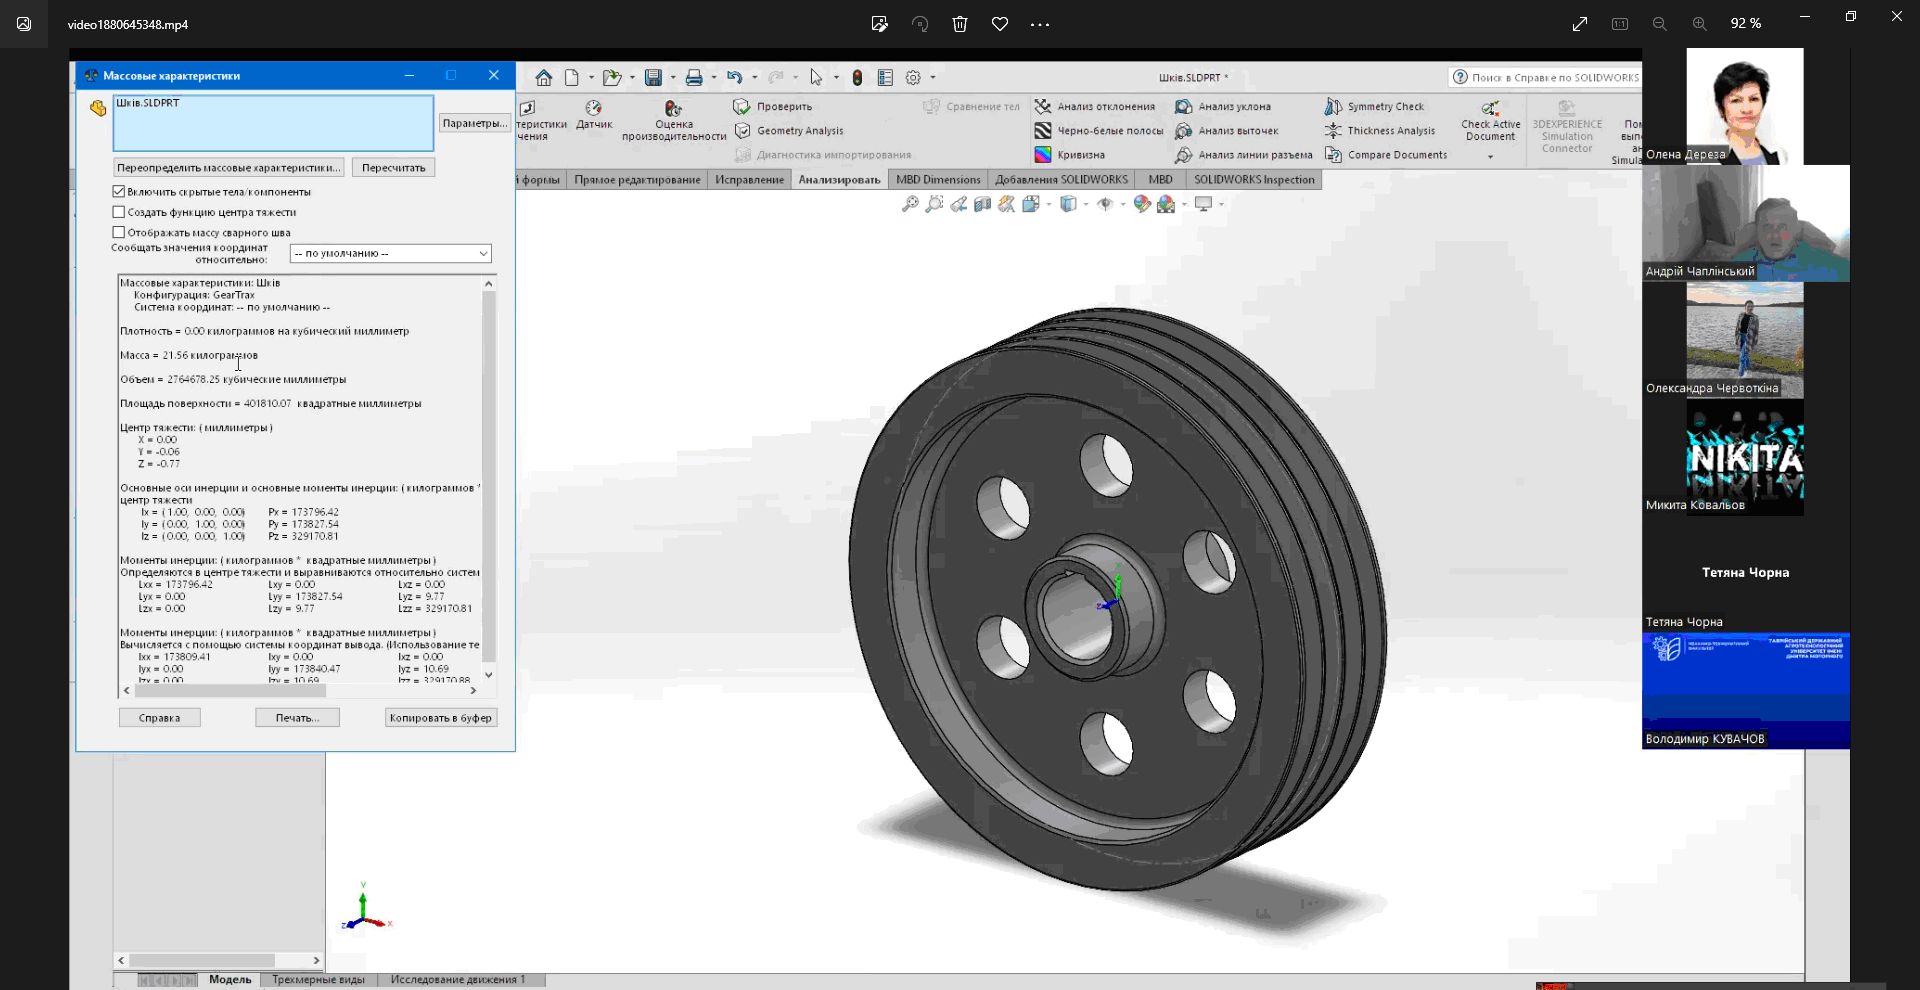This screenshot has height=990, width=1920.
Task: Open the '-- по умолчанию --' coordinate dropdown
Action: [x=390, y=254]
